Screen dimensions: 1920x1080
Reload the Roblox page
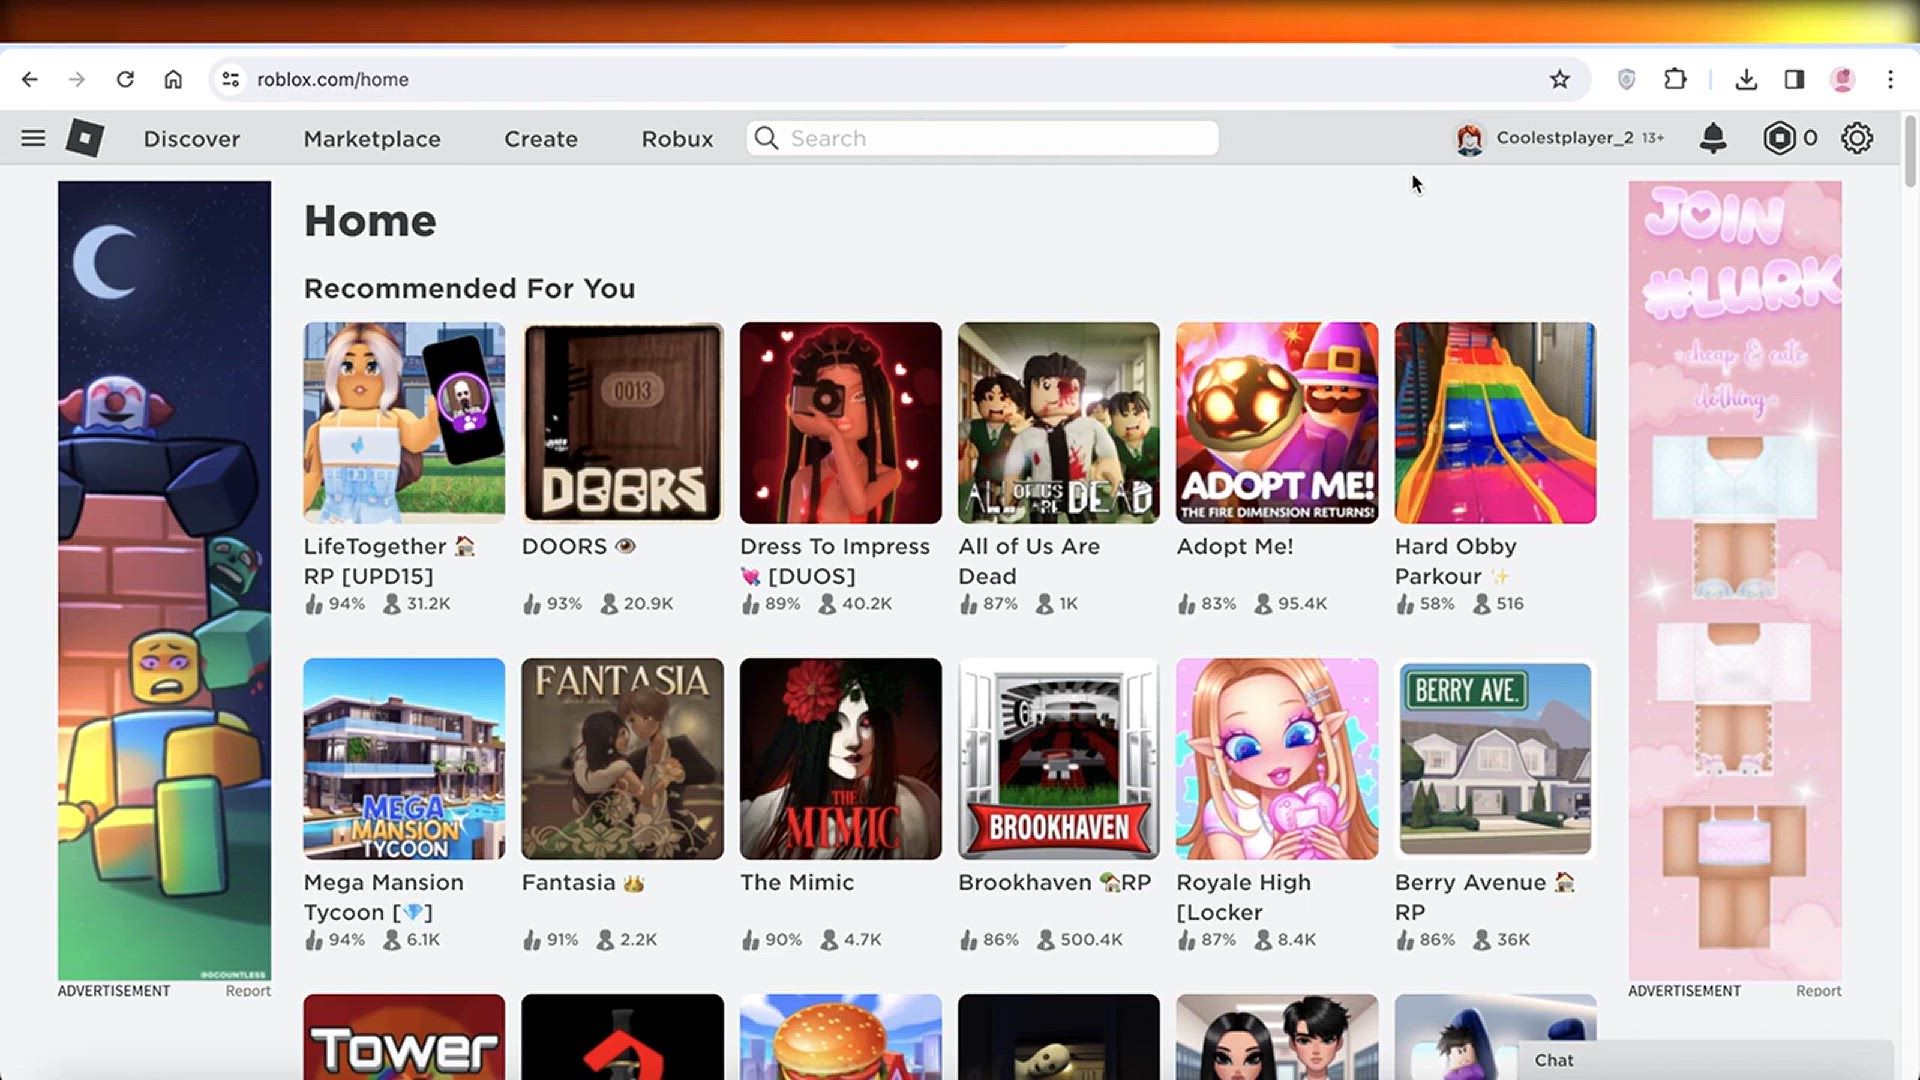coord(125,79)
